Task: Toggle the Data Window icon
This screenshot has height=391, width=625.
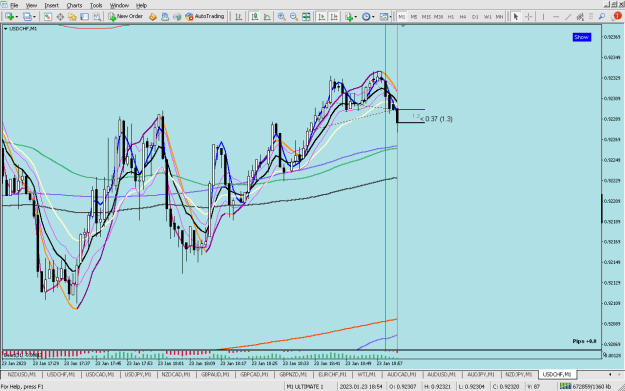Action: [60, 17]
